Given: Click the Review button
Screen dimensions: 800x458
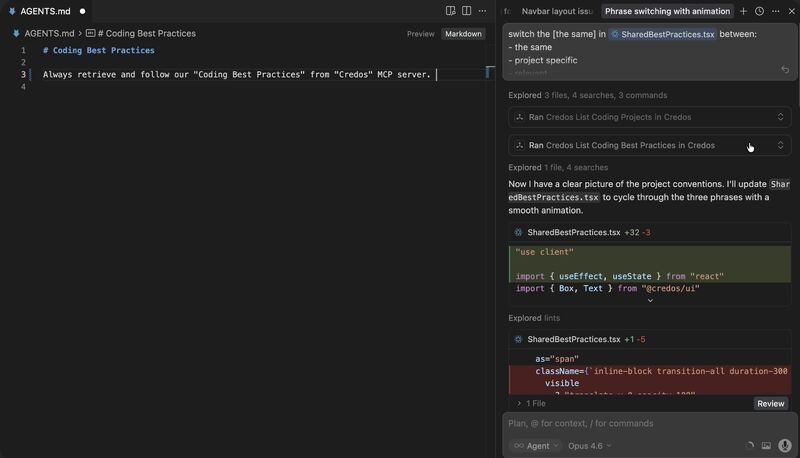Looking at the screenshot, I should 770,404.
